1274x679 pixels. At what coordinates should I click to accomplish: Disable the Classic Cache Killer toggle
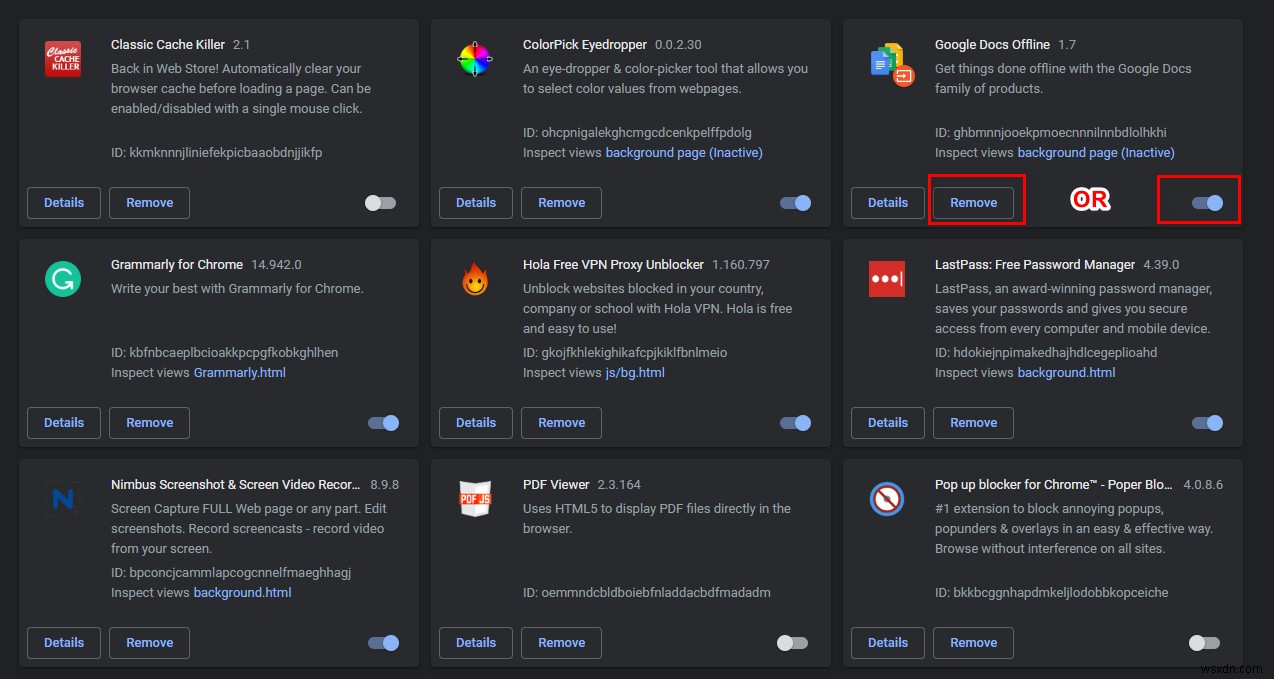pos(380,202)
